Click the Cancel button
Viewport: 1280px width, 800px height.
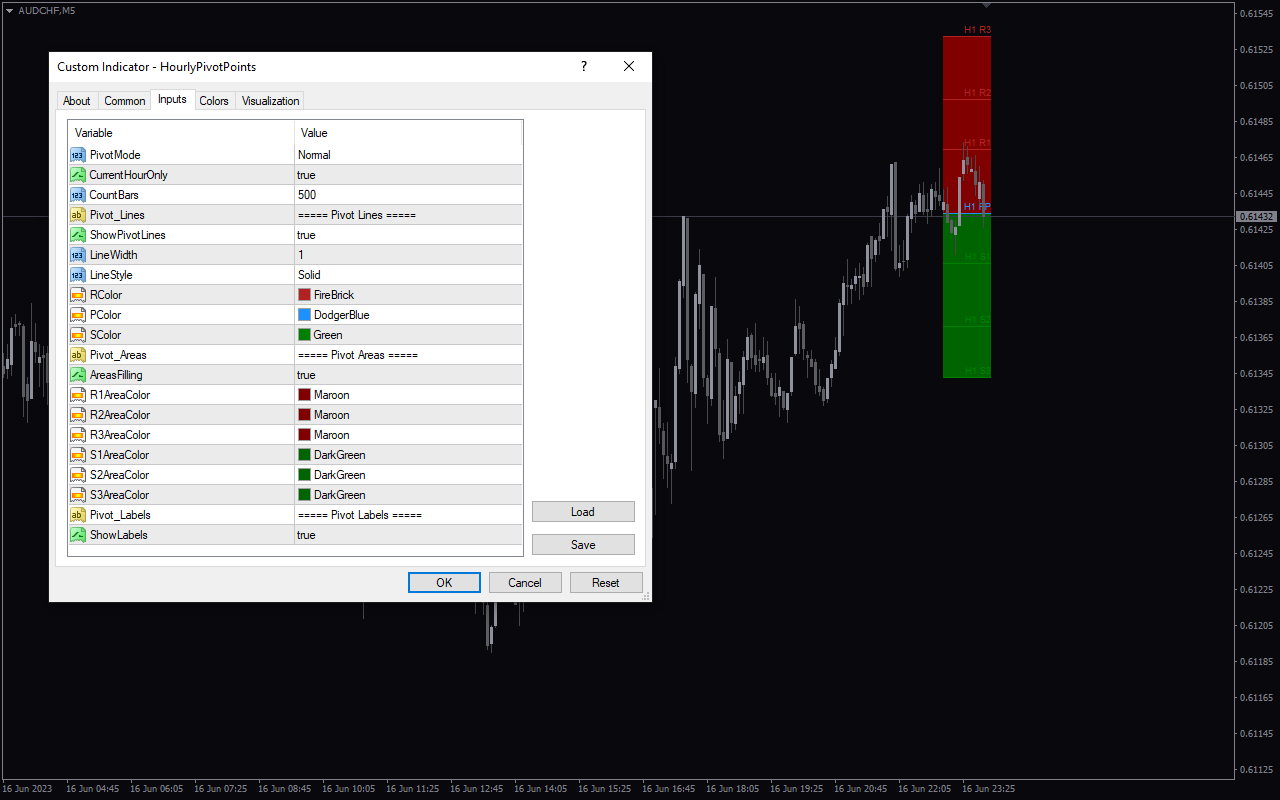(525, 583)
